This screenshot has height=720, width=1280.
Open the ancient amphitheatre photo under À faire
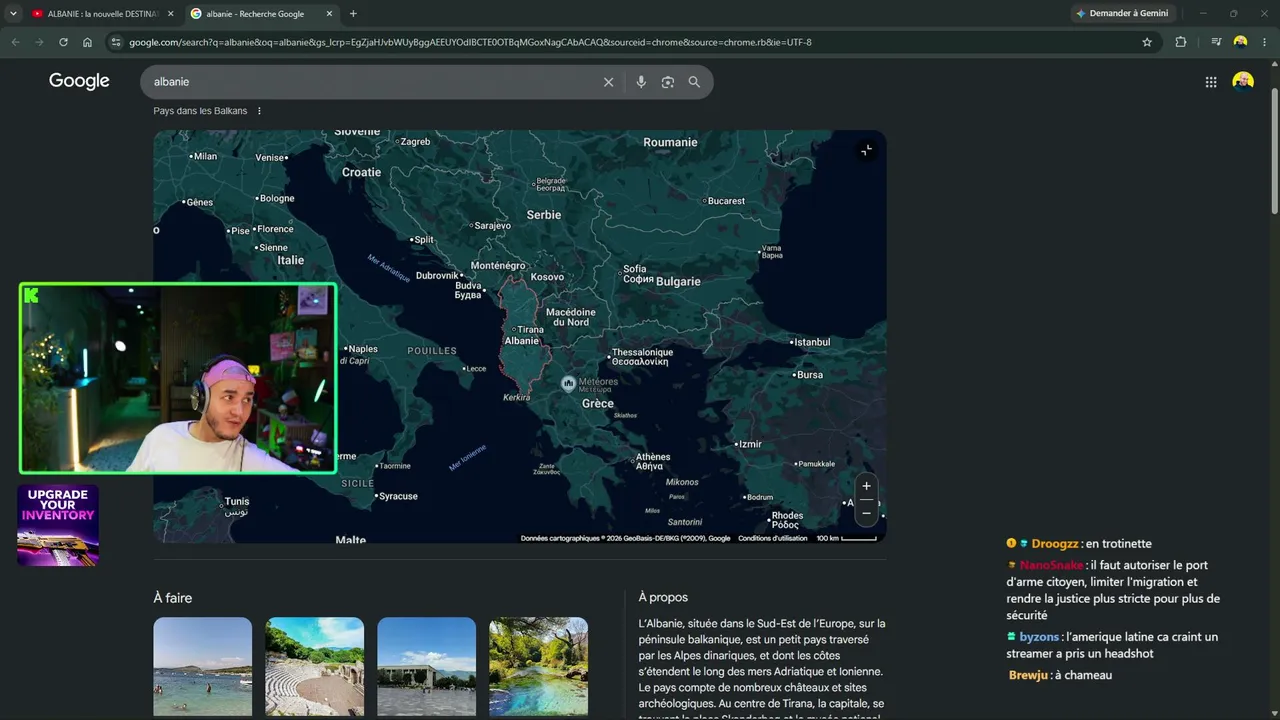315,666
